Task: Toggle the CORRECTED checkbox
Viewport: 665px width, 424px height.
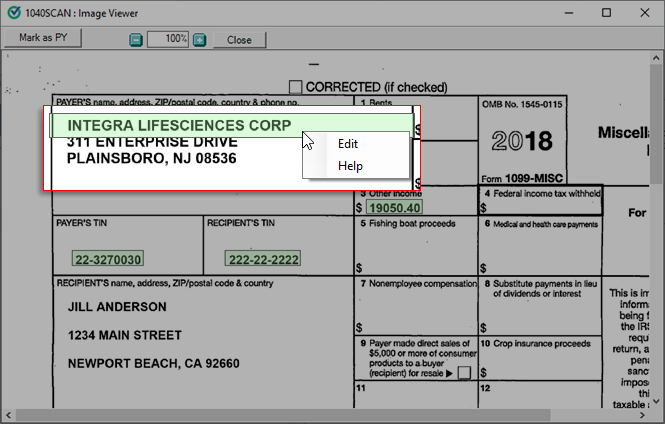Action: [x=295, y=87]
